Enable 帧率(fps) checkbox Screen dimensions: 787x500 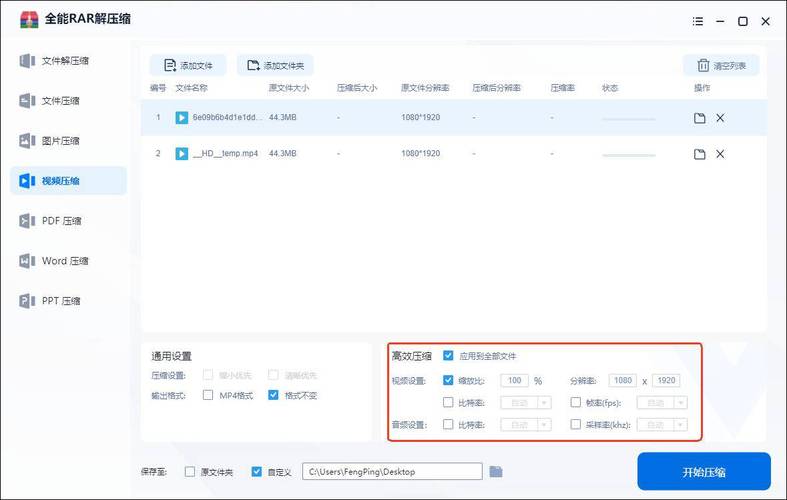[x=576, y=402]
